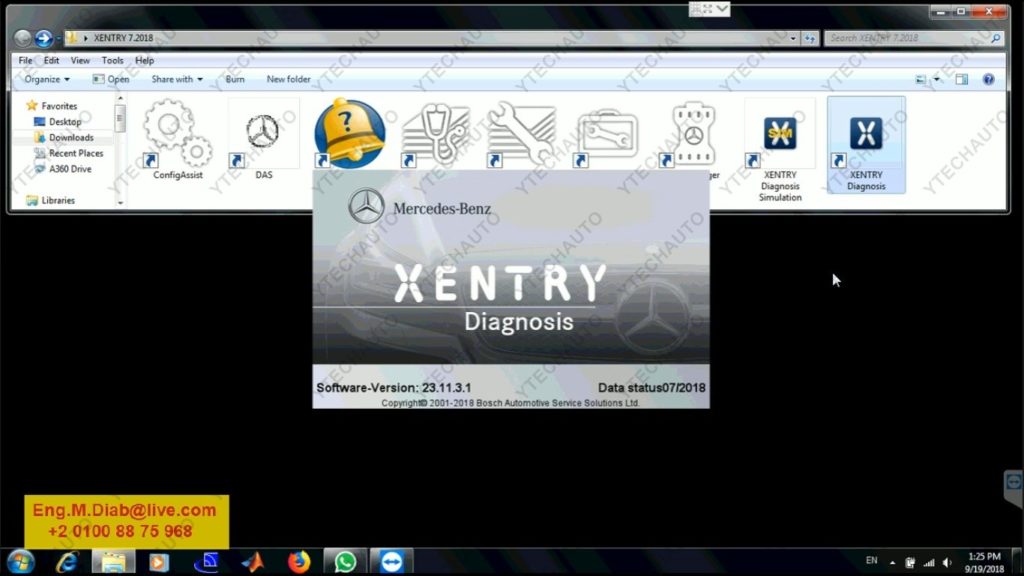
Task: Open the toolbox wrench shortcut icon
Action: (x=607, y=133)
